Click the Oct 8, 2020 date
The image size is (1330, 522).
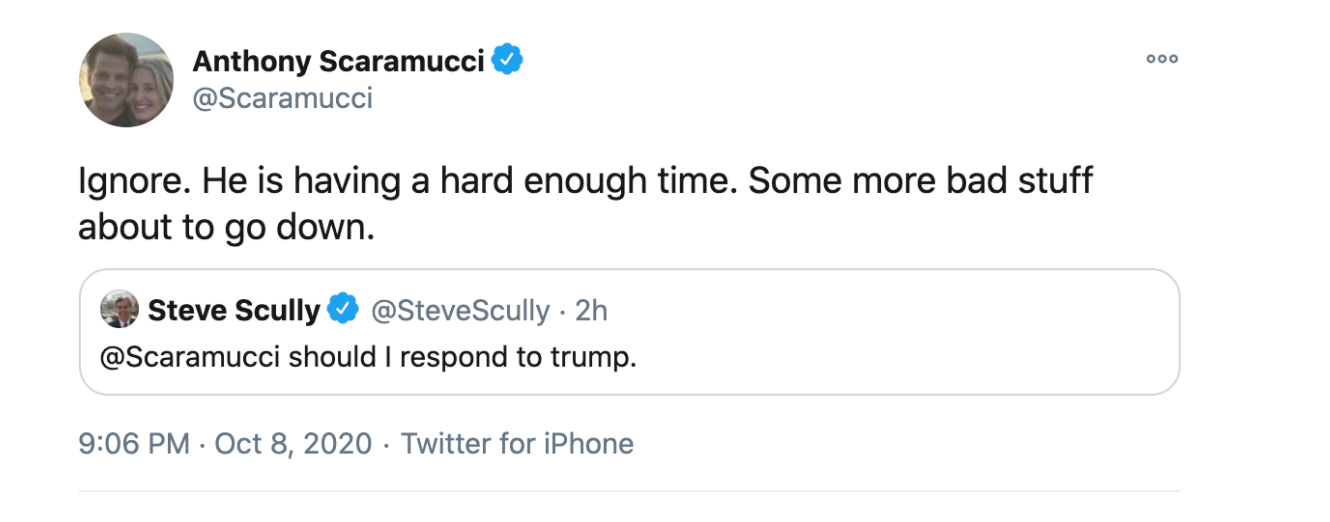point(292,443)
